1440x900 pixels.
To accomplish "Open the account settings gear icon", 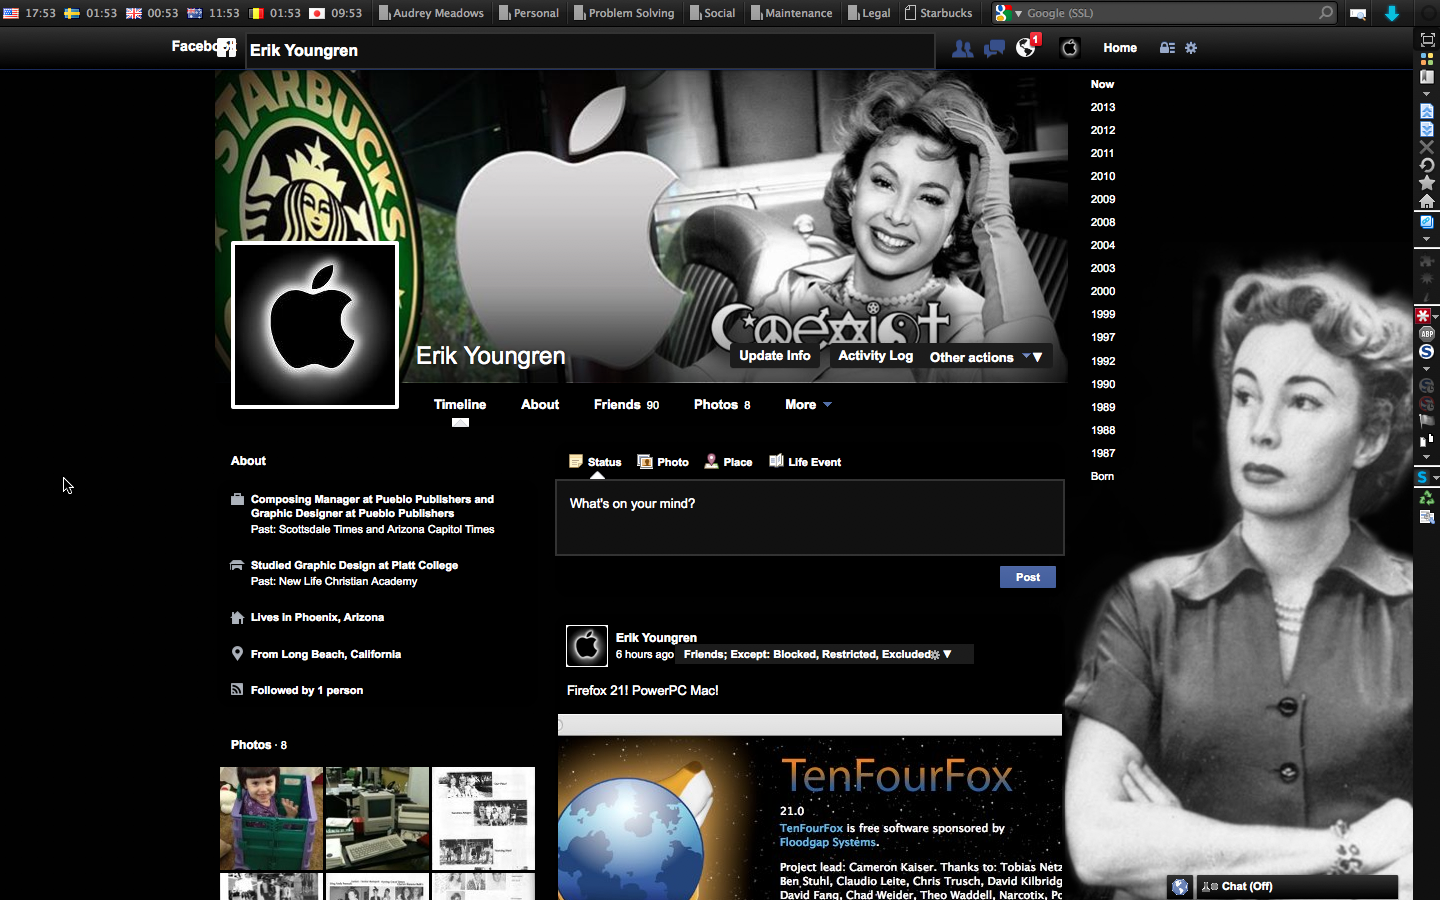I will (x=1191, y=48).
